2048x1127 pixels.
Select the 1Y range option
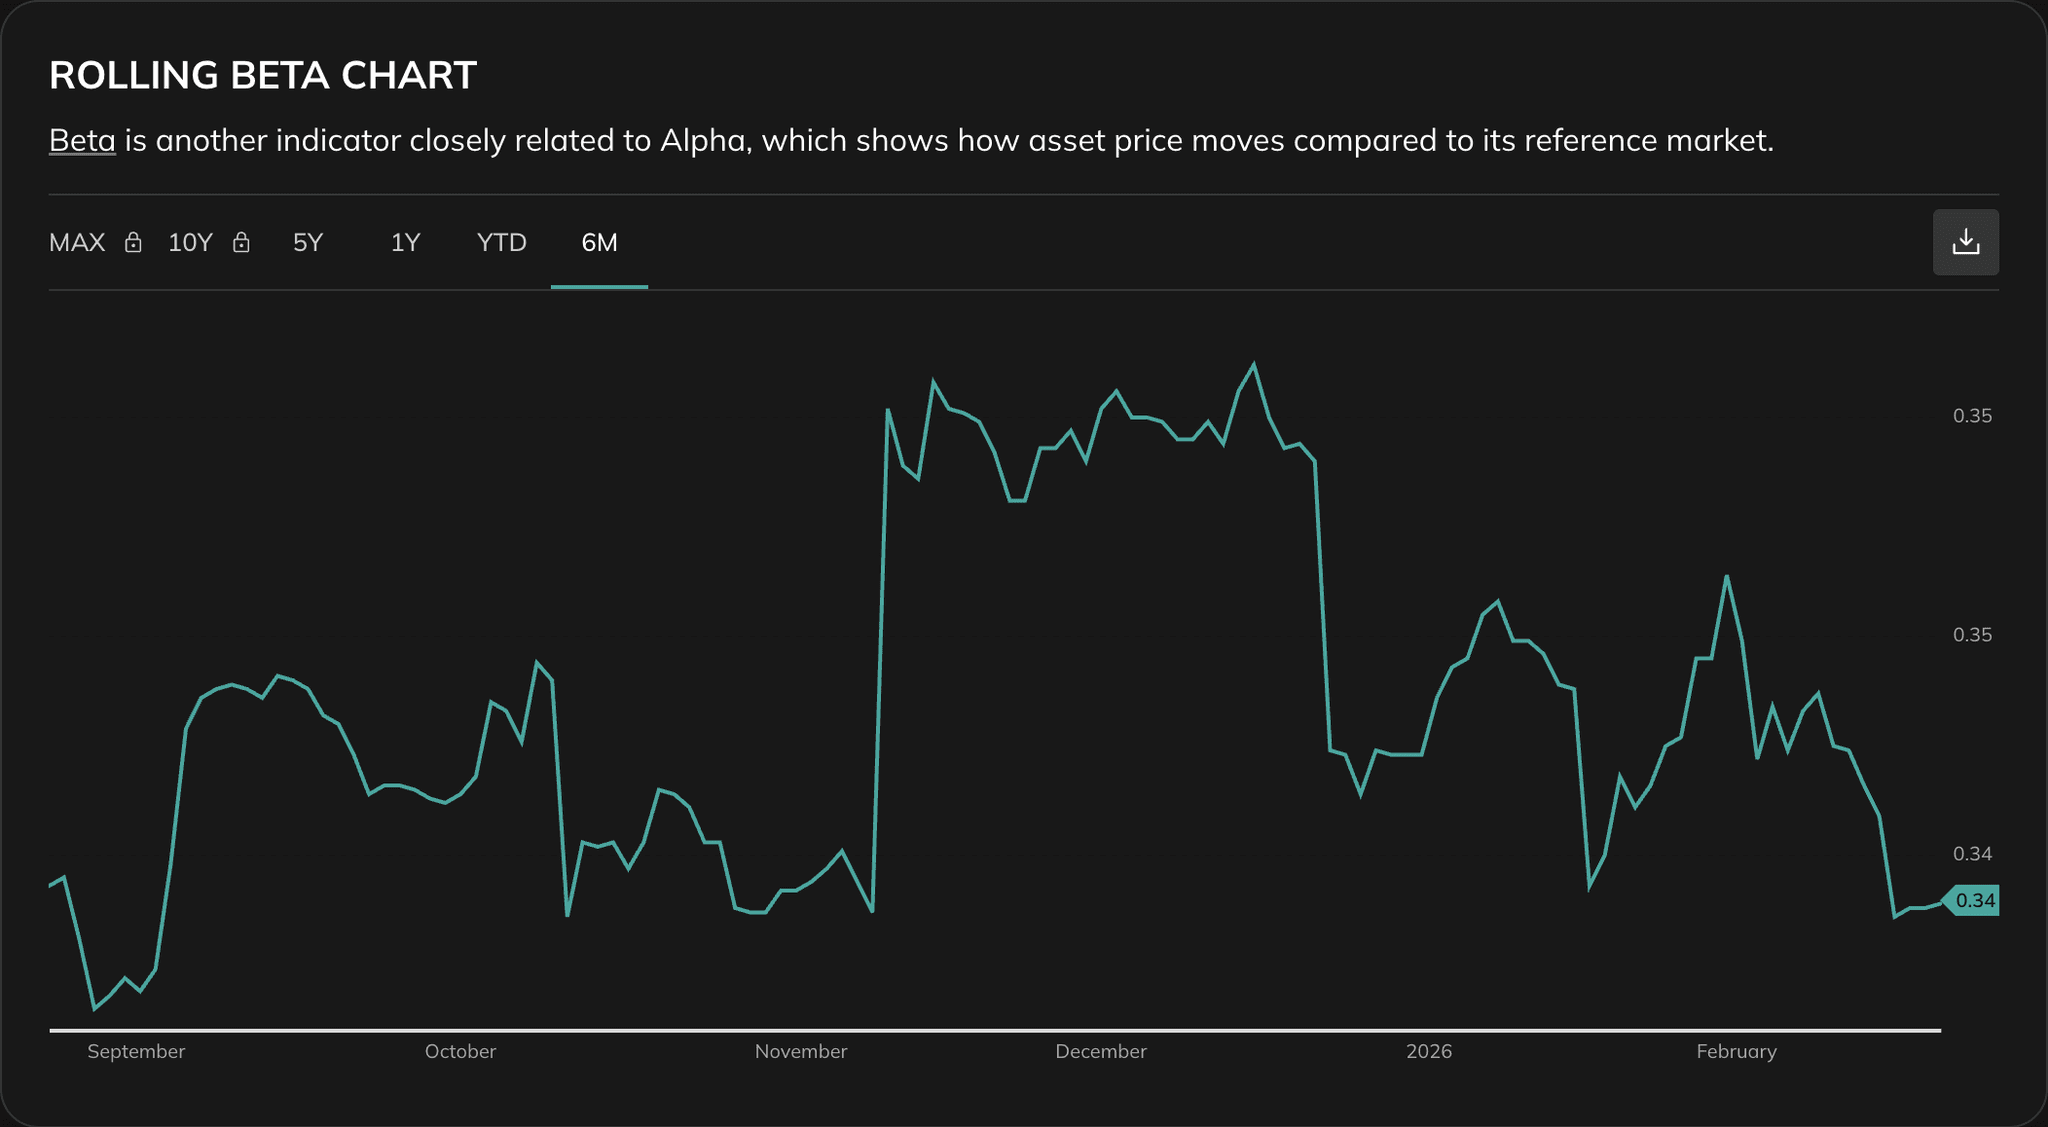(x=404, y=242)
